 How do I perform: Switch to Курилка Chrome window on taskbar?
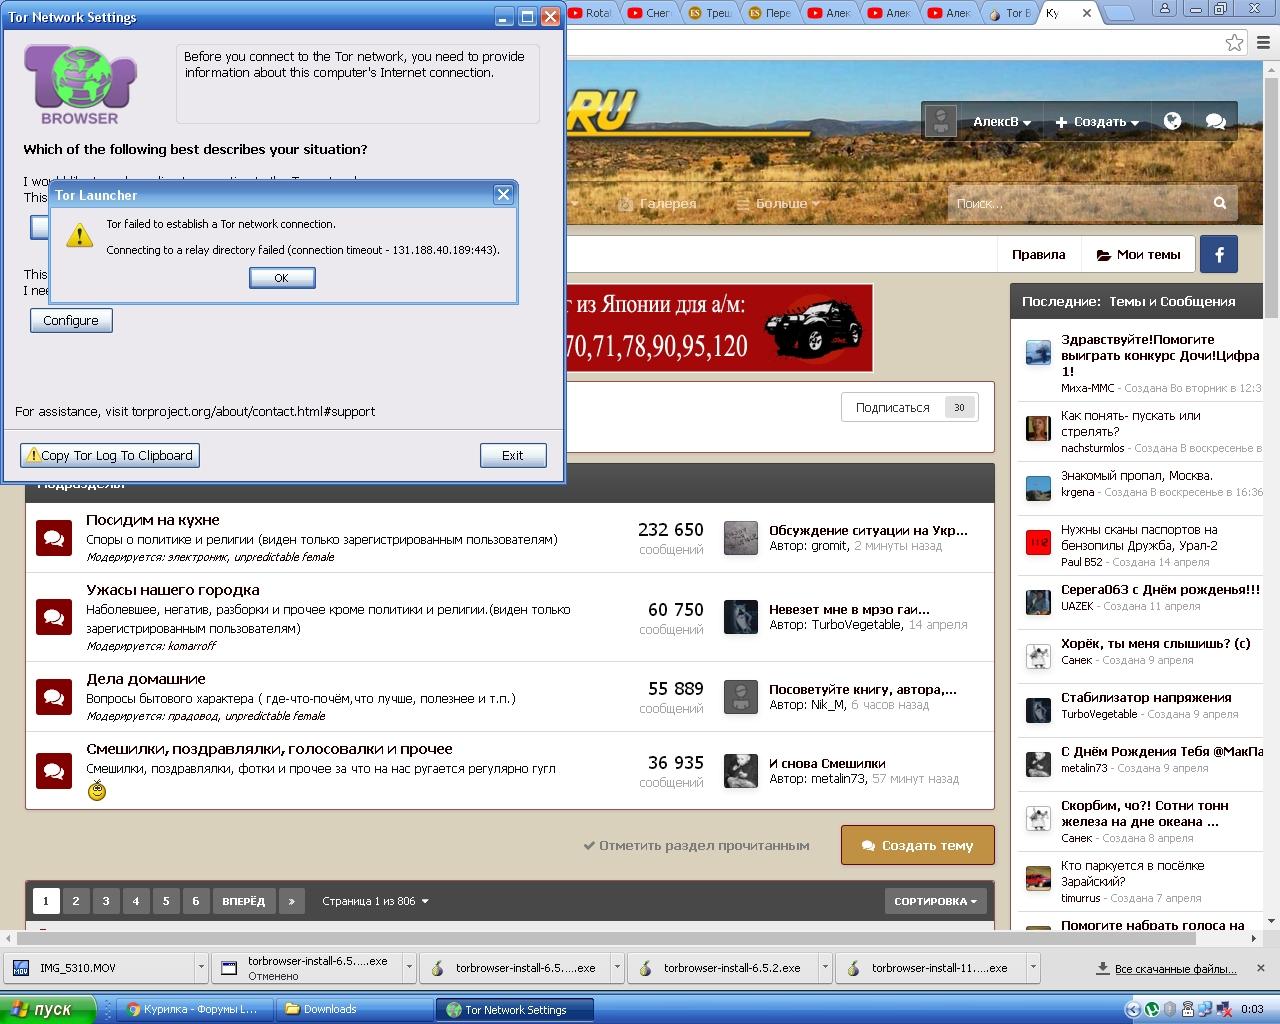pos(195,1010)
